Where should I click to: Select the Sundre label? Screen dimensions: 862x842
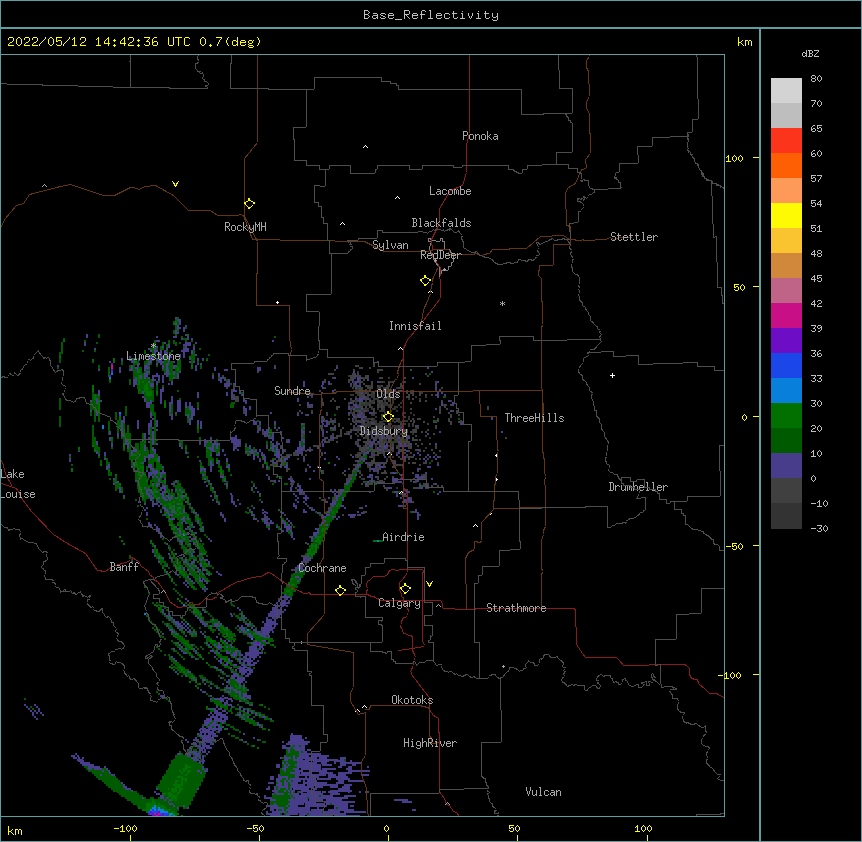292,391
